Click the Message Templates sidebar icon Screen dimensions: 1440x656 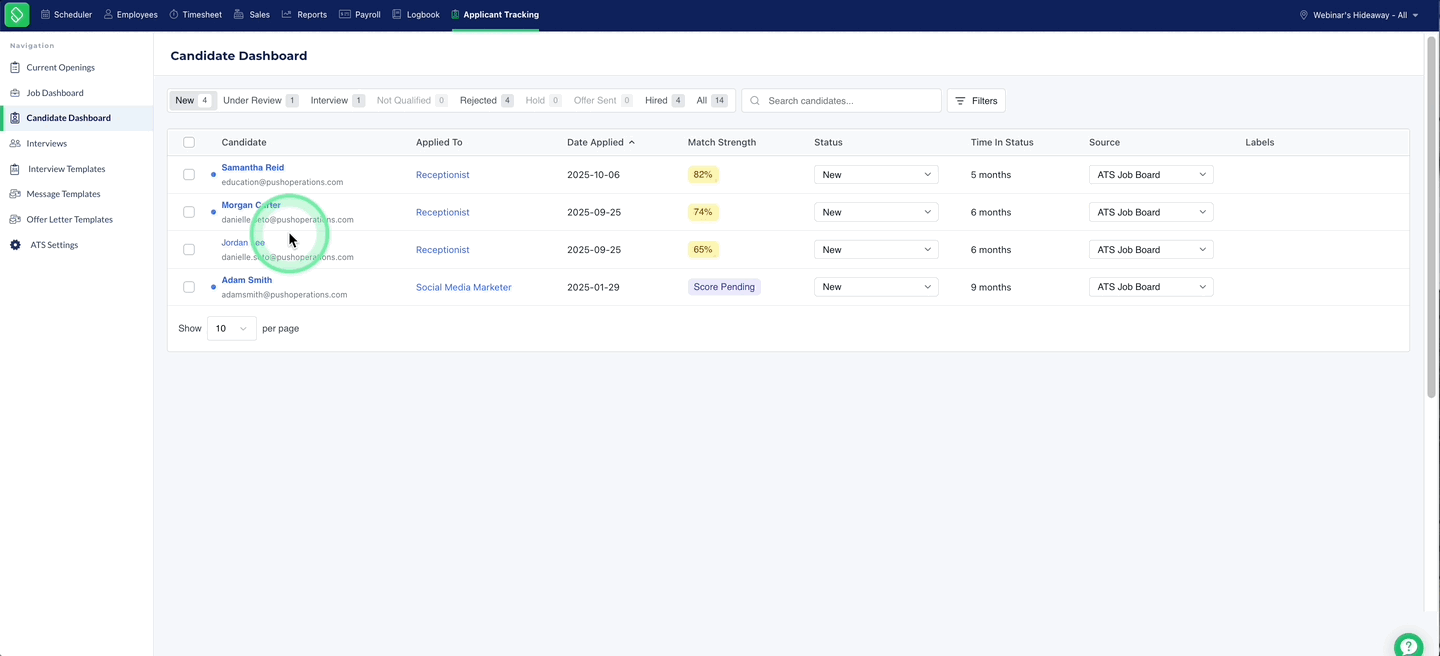point(15,194)
